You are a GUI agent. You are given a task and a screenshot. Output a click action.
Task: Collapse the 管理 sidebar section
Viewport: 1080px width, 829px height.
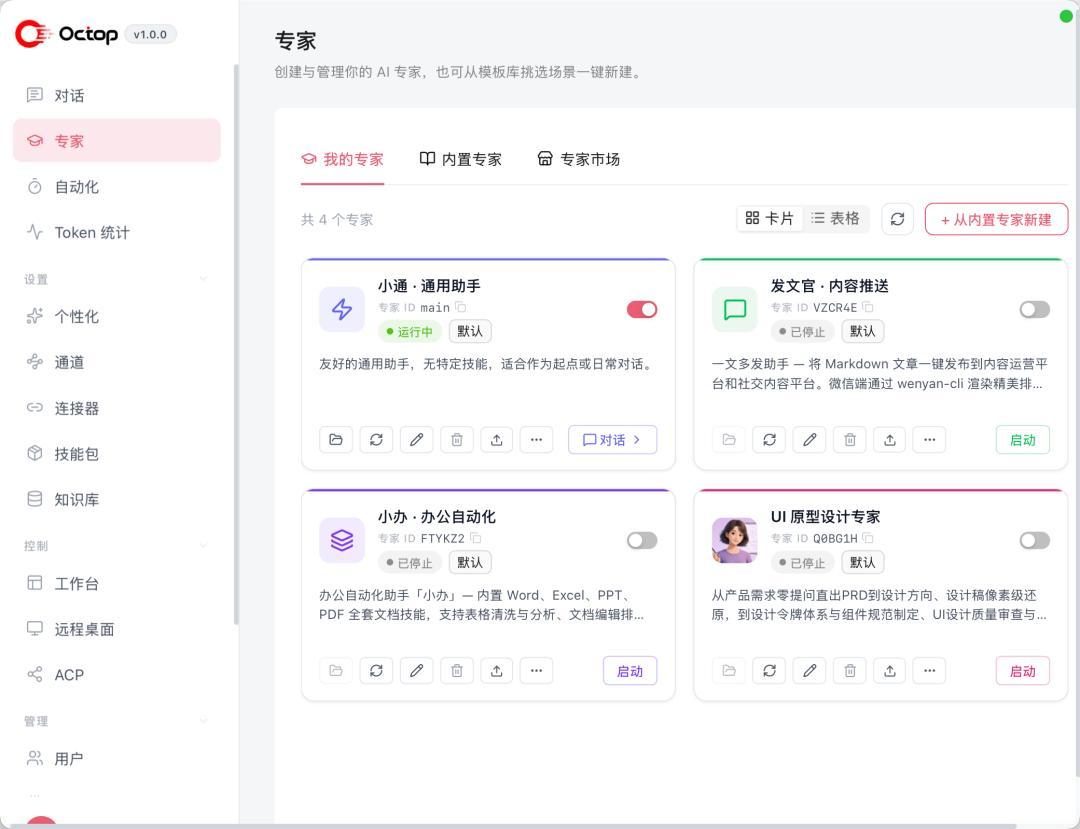pos(203,721)
